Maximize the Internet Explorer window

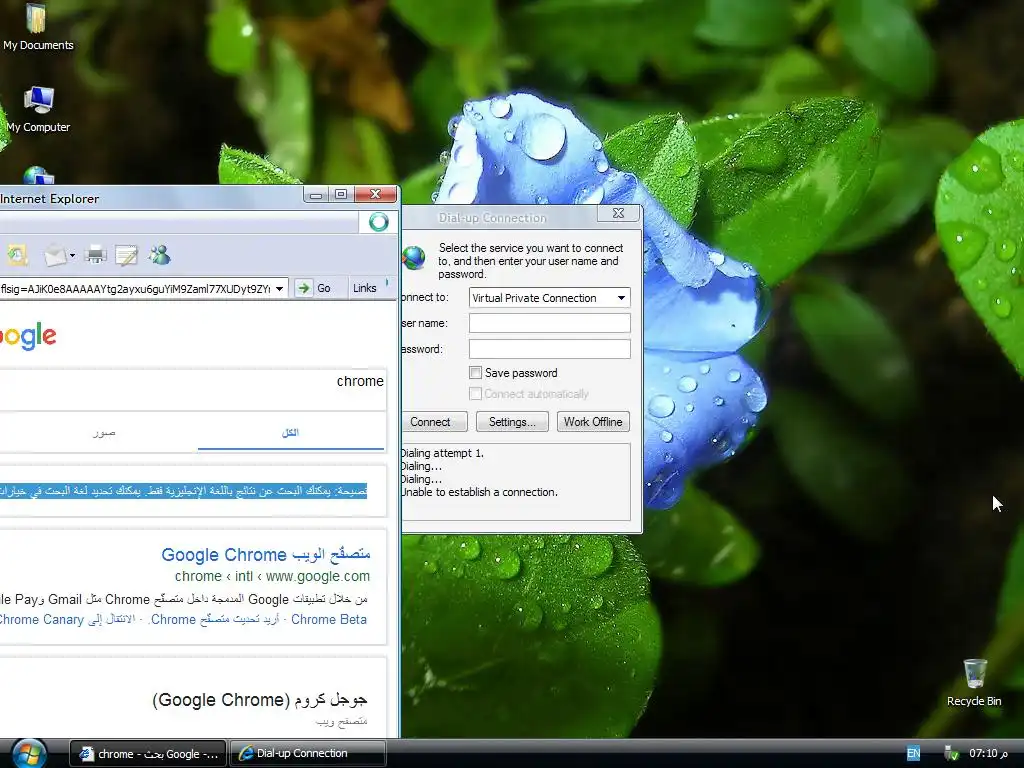340,194
